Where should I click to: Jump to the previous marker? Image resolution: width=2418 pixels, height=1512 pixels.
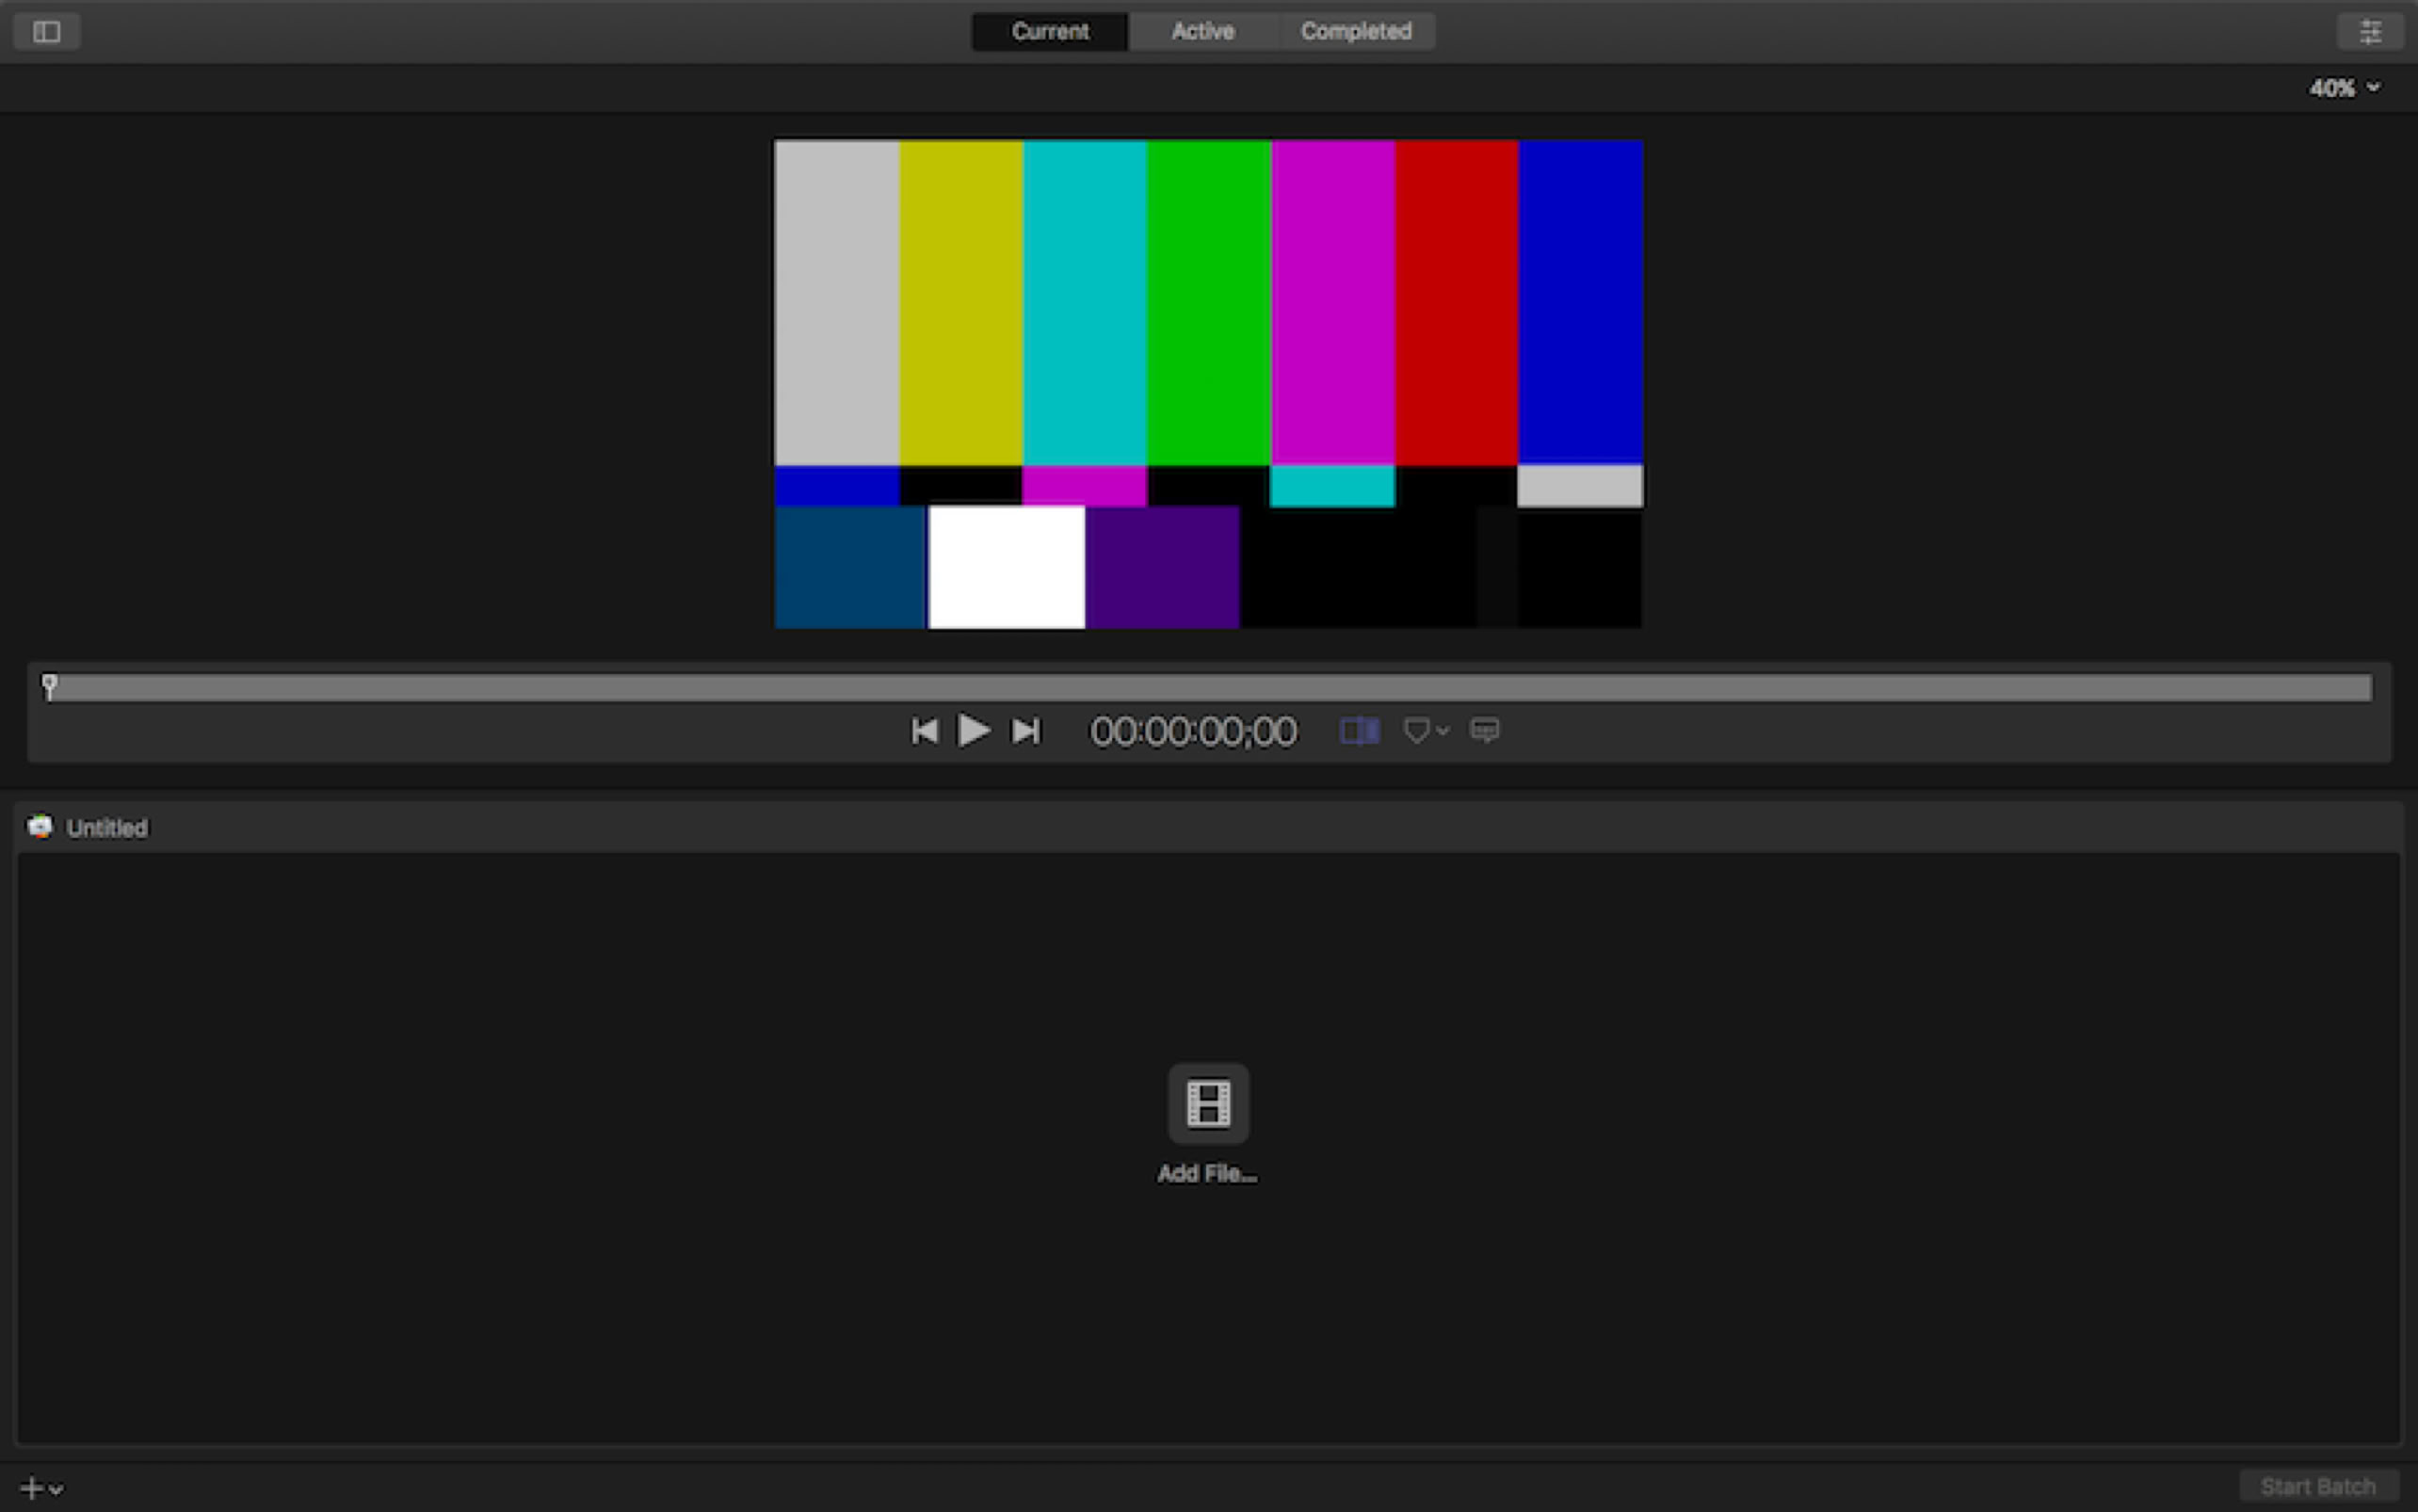(x=924, y=731)
